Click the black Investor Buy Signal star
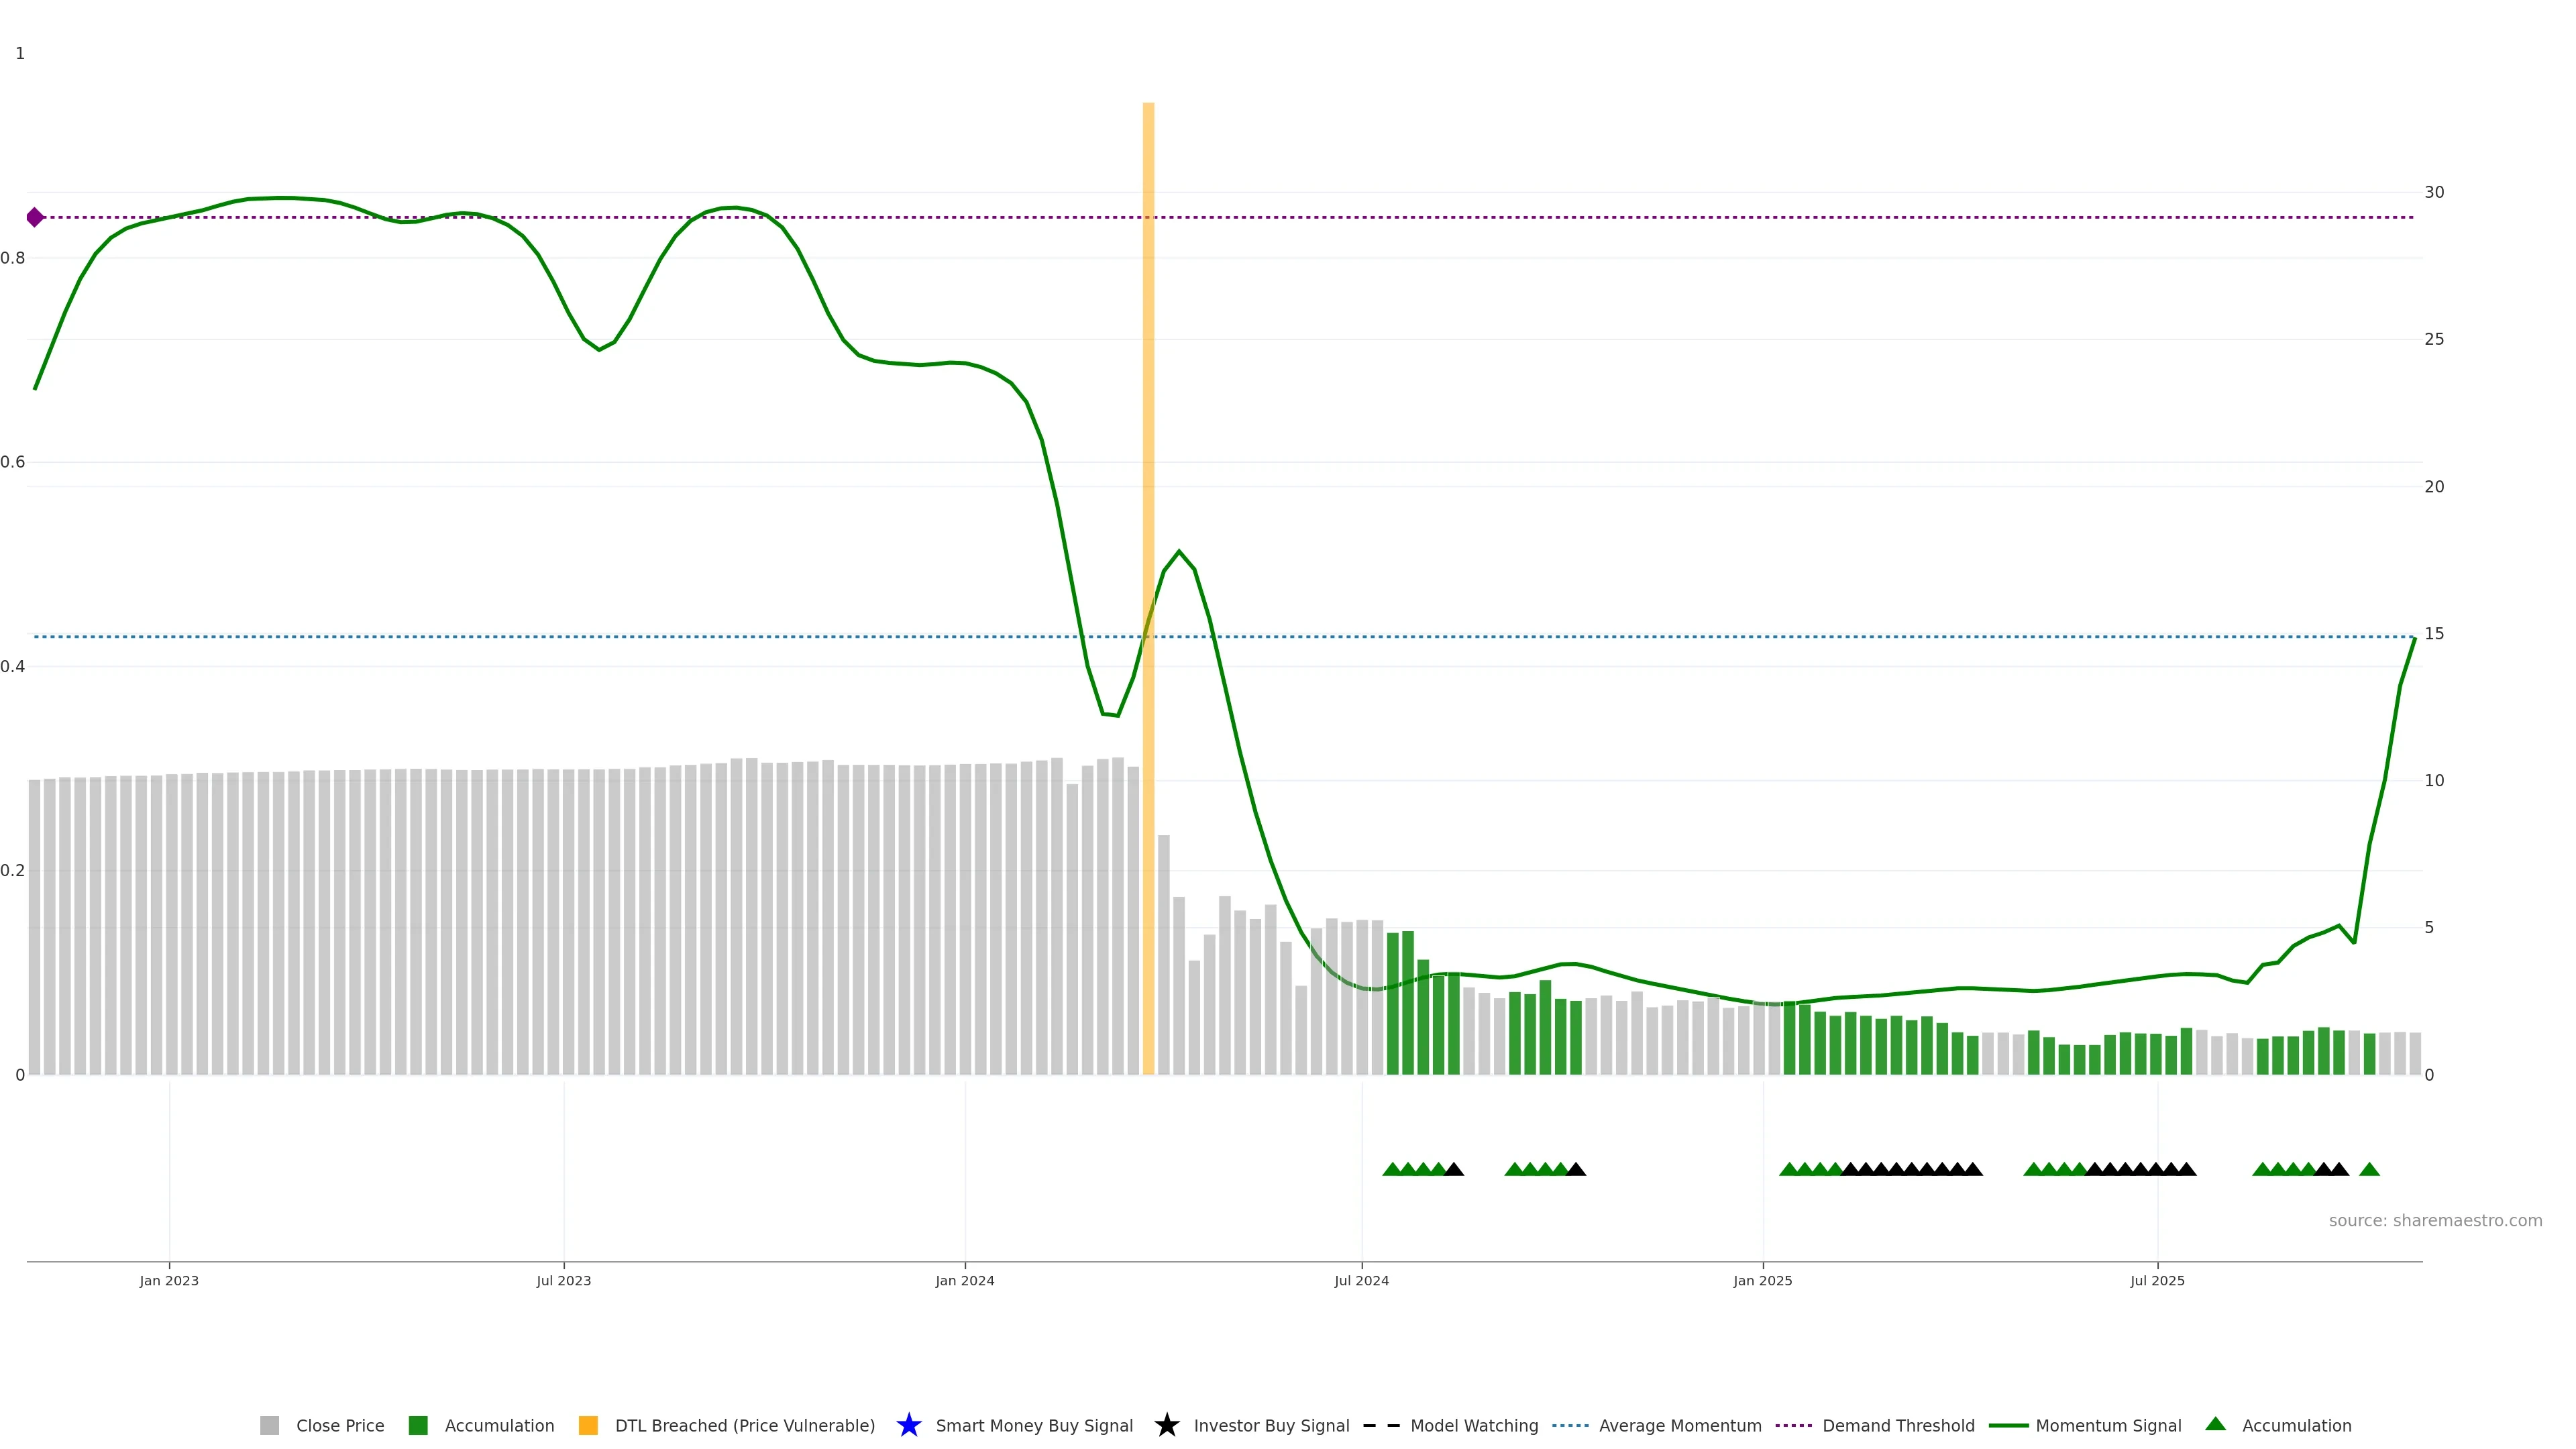Image resolution: width=2576 pixels, height=1449 pixels. click(1166, 1425)
